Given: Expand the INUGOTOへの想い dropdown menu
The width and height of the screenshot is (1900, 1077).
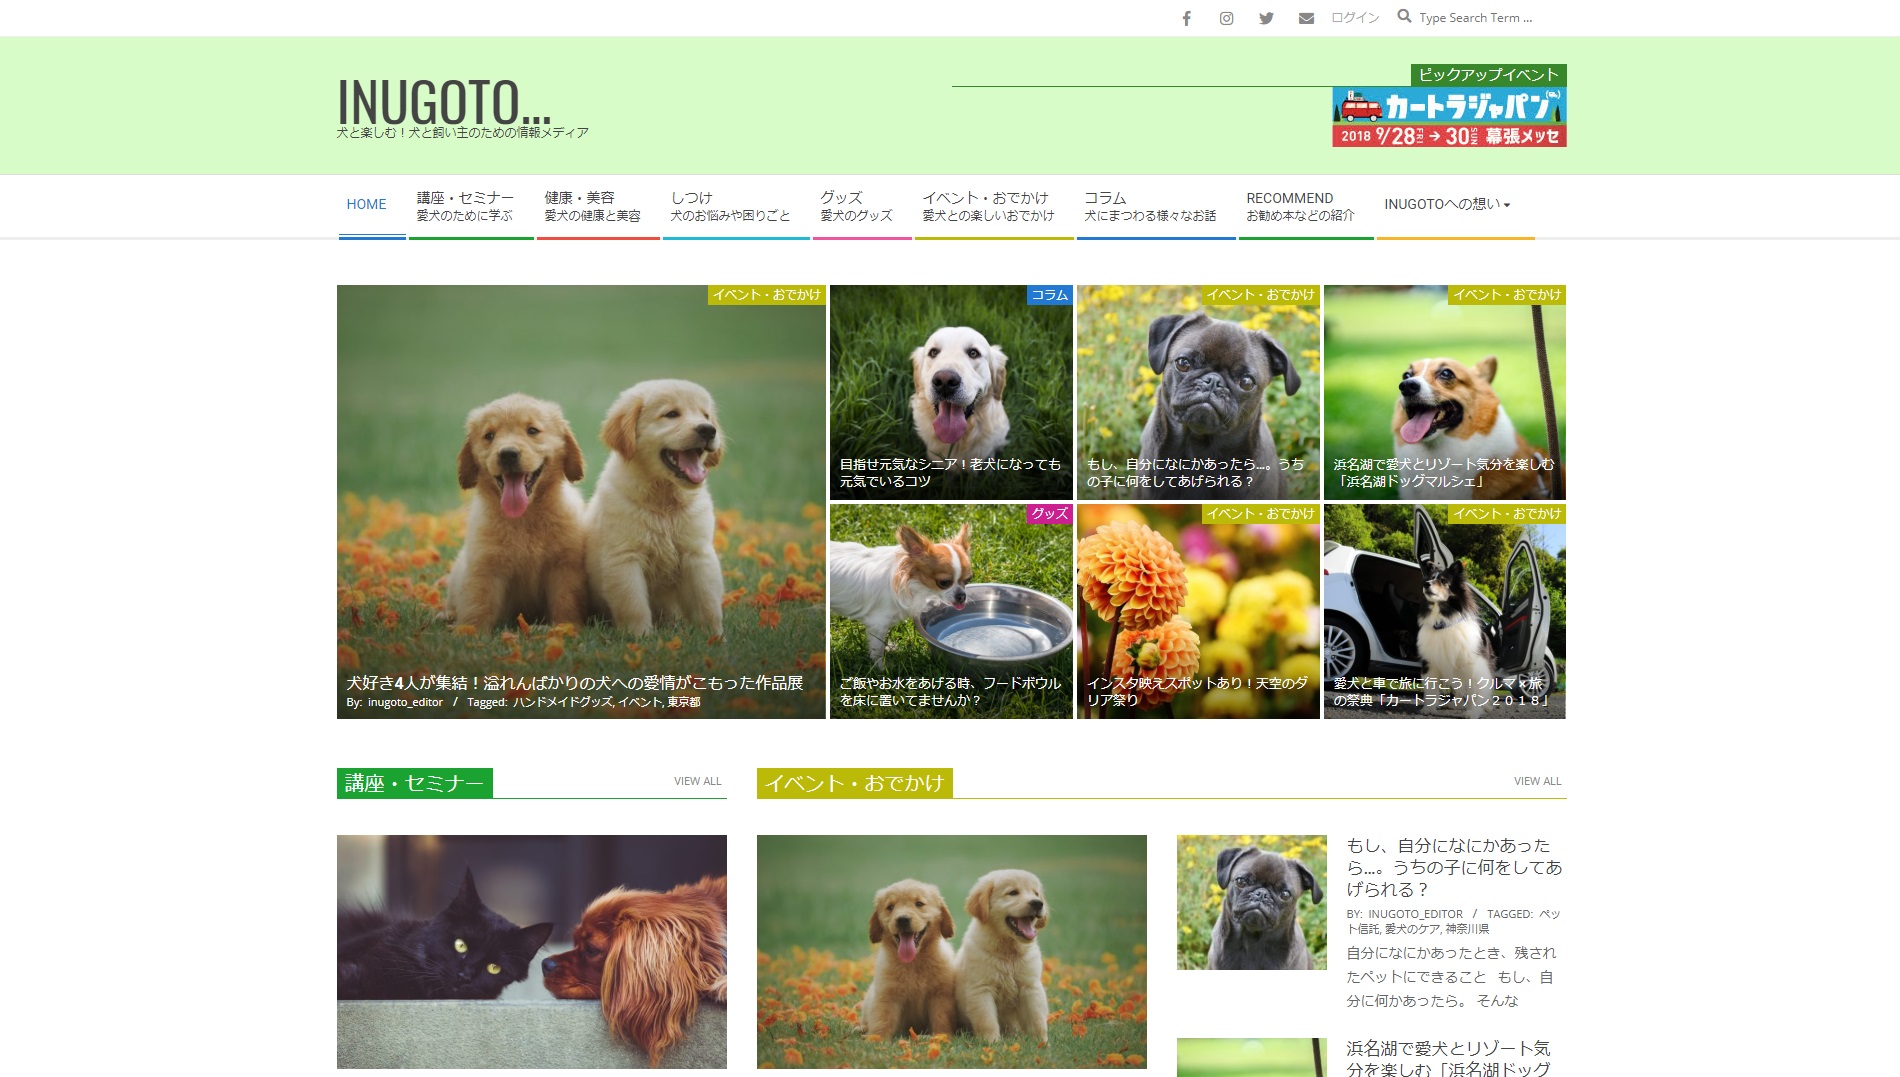Looking at the screenshot, I should pos(1446,204).
